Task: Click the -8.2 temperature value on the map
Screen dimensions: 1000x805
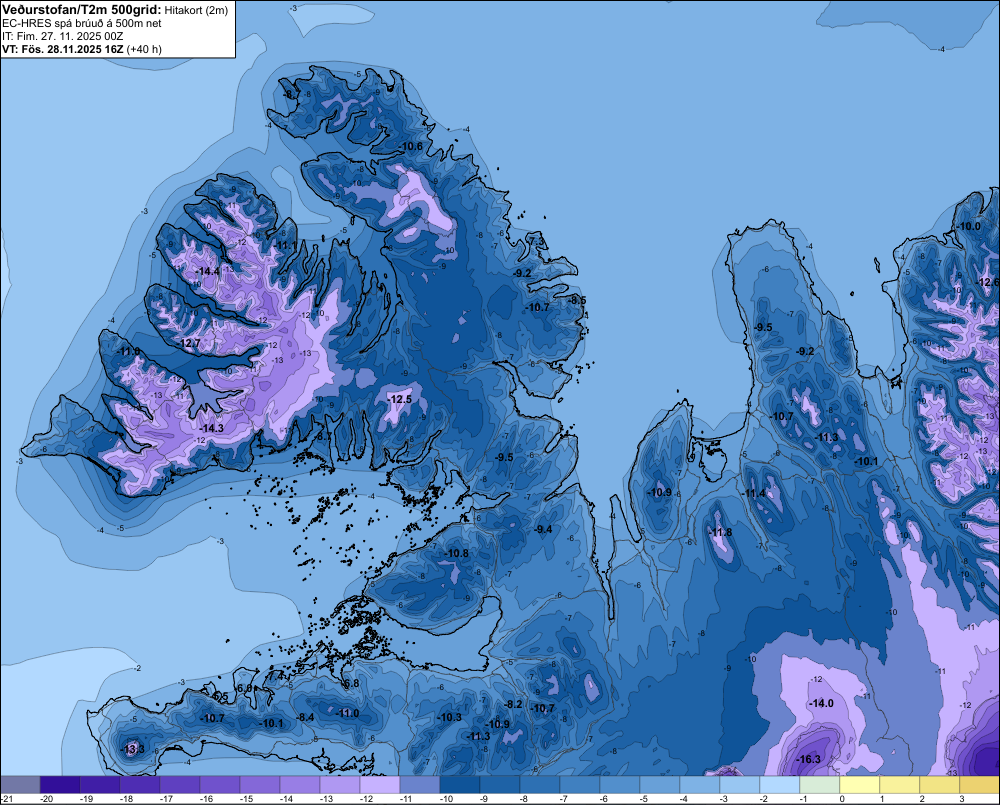Action: (514, 704)
